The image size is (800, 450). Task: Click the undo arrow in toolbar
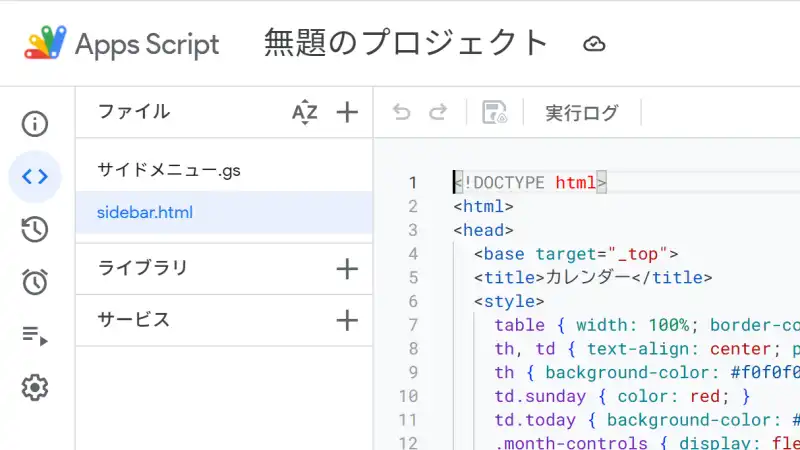(x=402, y=112)
